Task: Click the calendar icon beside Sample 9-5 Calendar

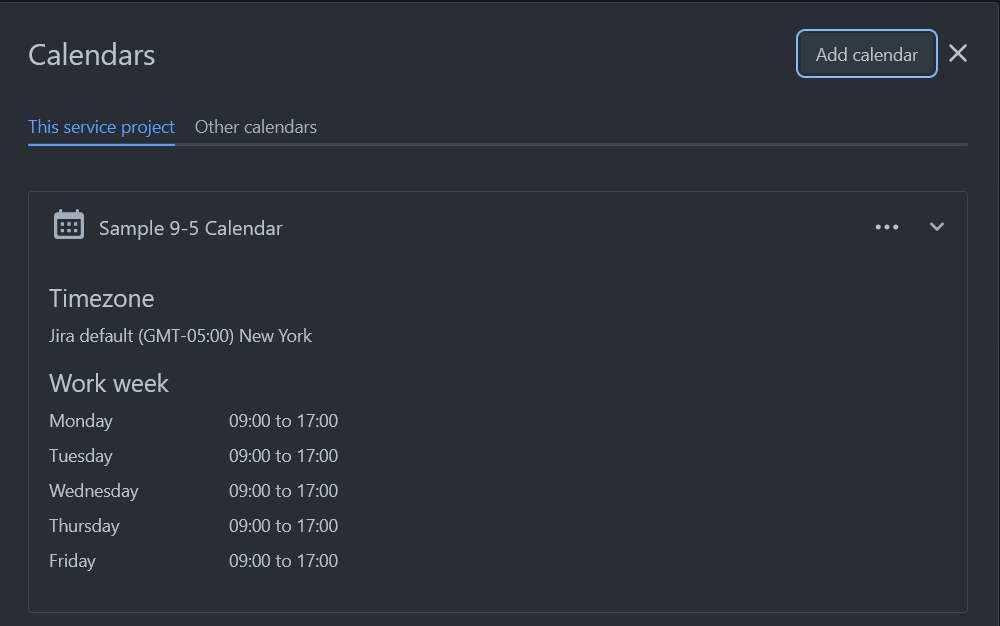Action: coord(69,226)
